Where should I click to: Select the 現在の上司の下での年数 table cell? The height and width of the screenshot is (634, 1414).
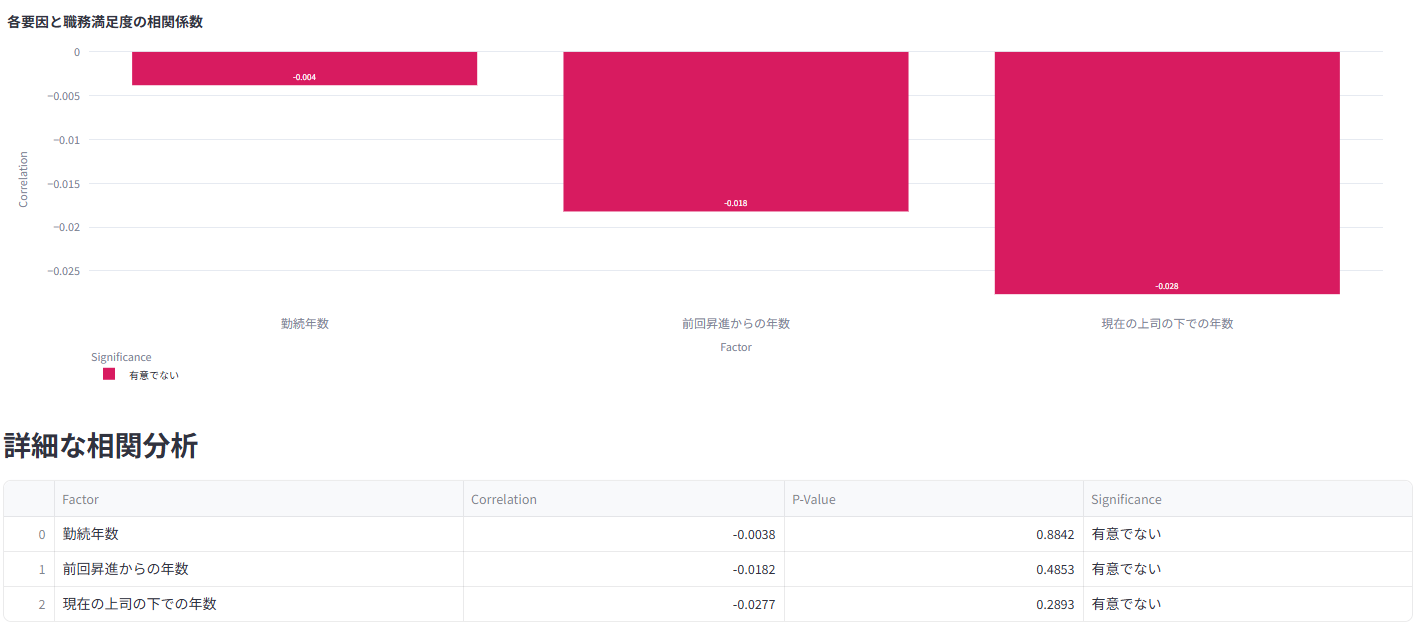[x=259, y=604]
